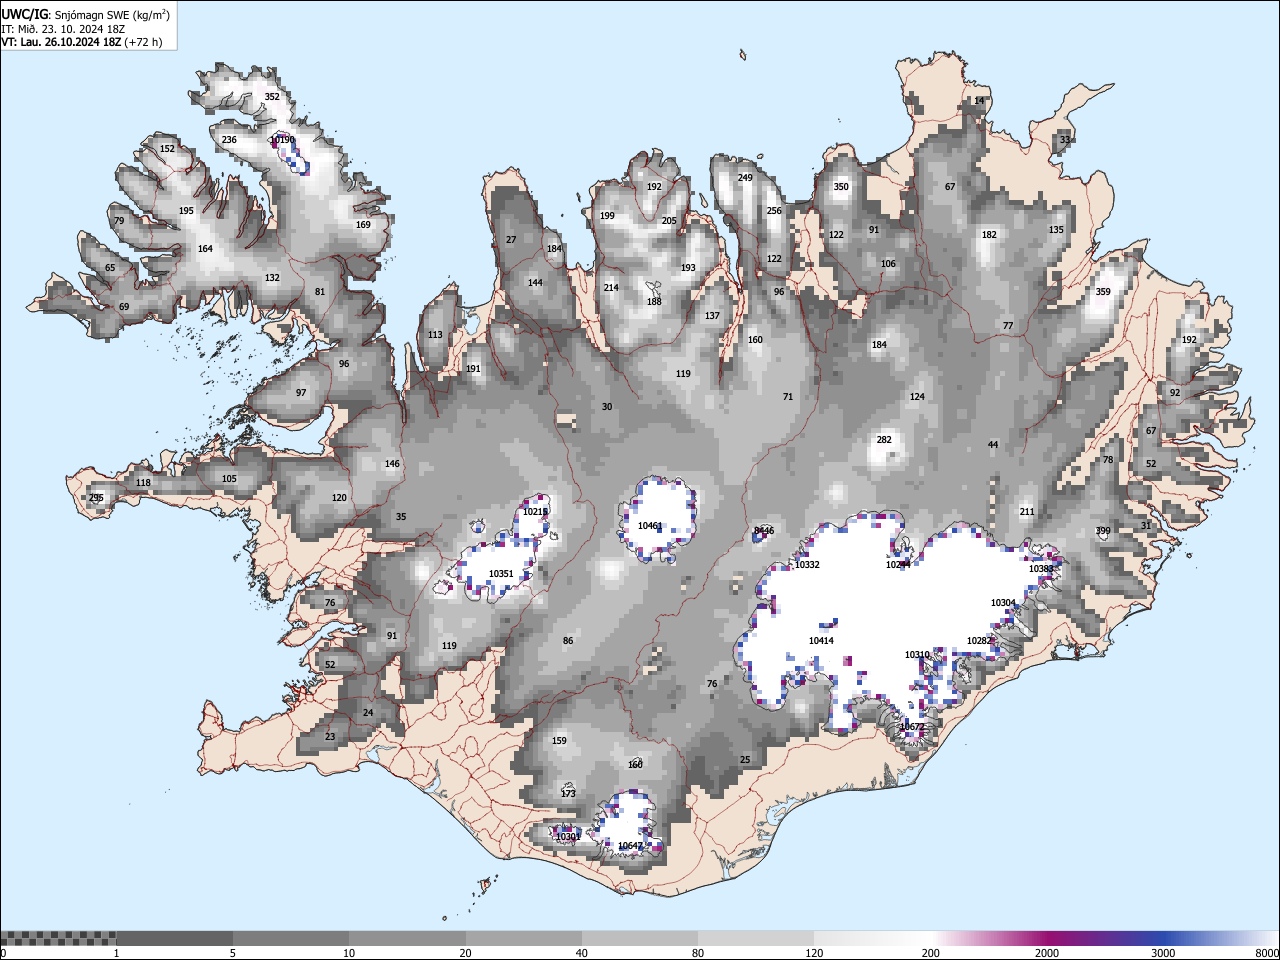This screenshot has height=960, width=1280.
Task: Click the map value 295 on Snæfellsnes
Action: (x=96, y=498)
